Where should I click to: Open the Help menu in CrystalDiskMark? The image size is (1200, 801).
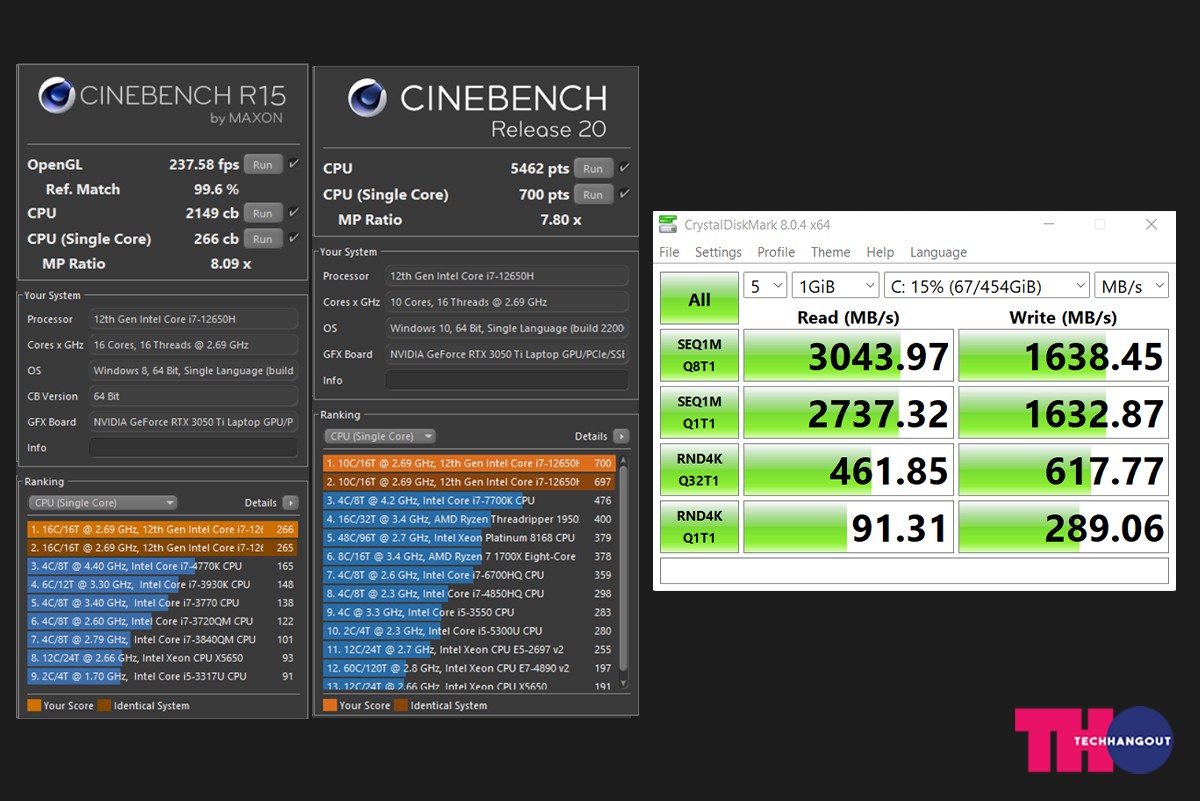[x=880, y=252]
